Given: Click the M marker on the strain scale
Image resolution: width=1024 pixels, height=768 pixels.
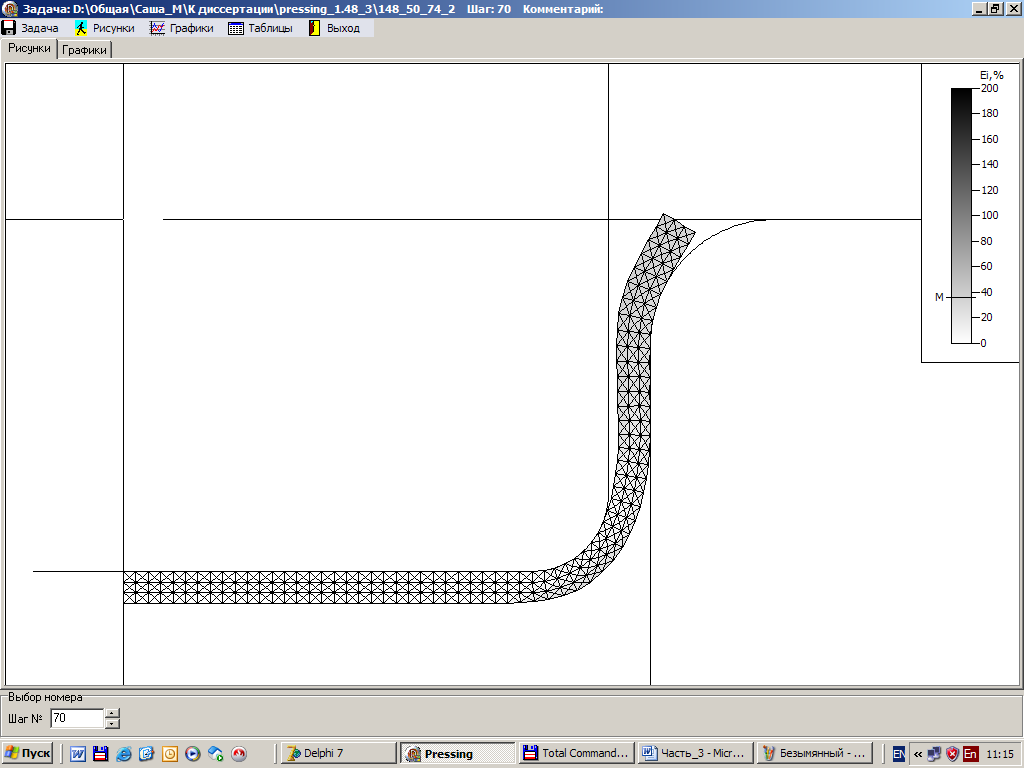Looking at the screenshot, I should pyautogui.click(x=939, y=297).
